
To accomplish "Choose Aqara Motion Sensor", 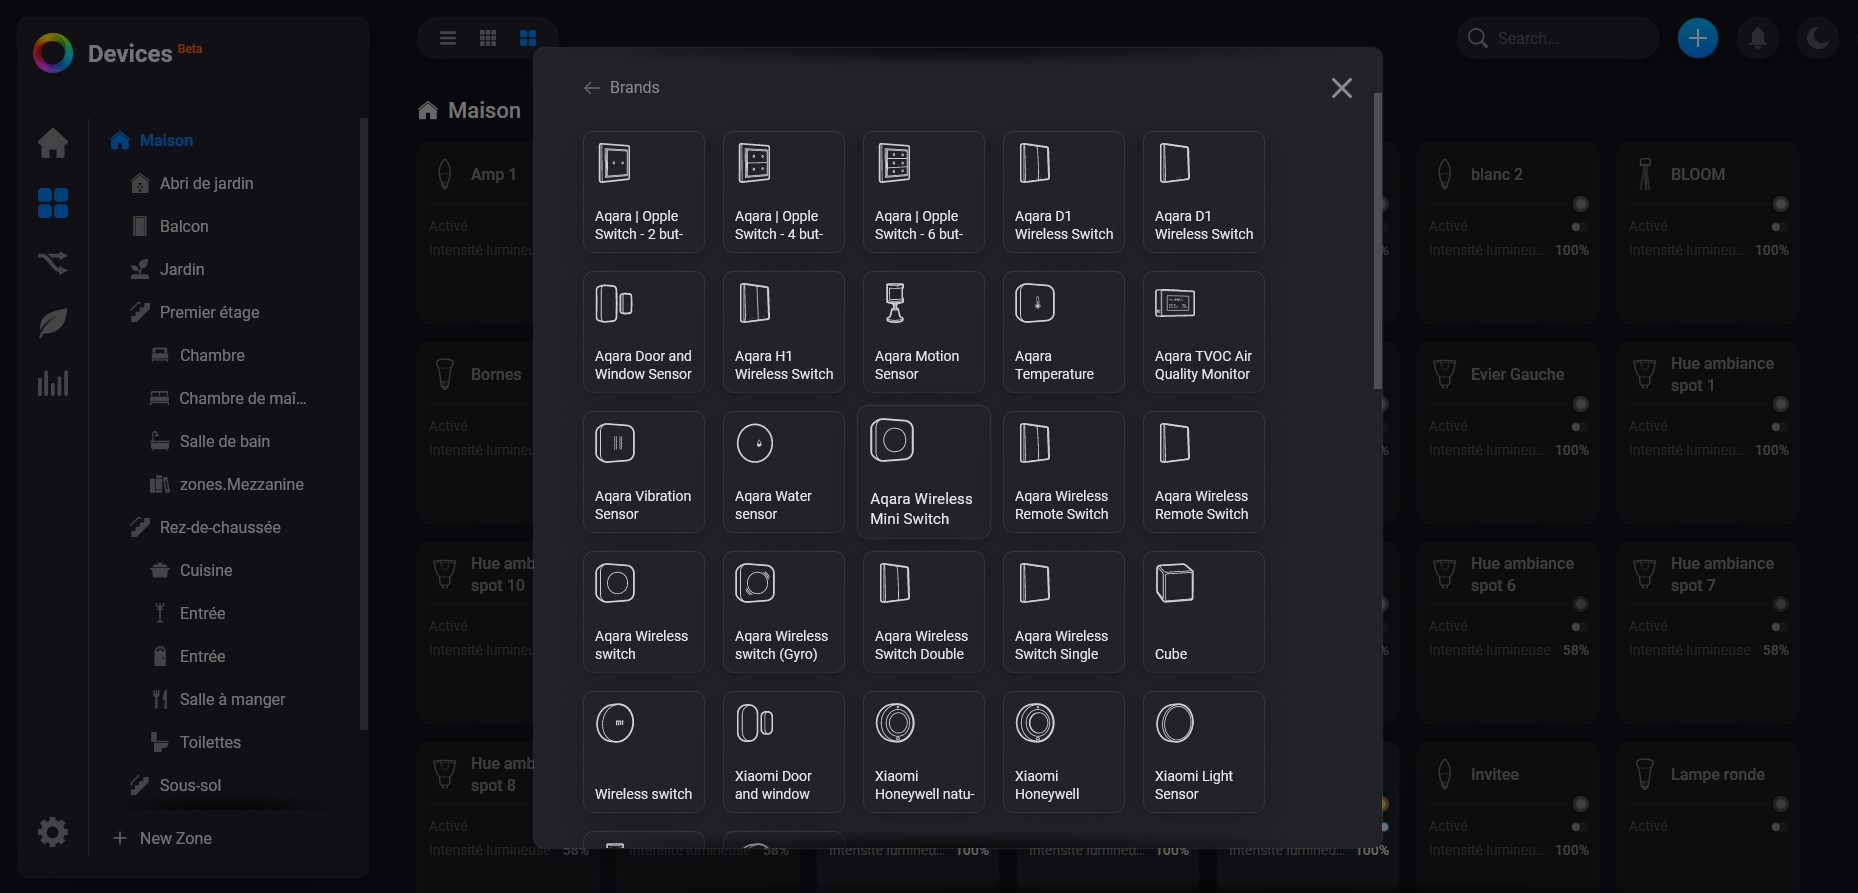I will tap(924, 332).
